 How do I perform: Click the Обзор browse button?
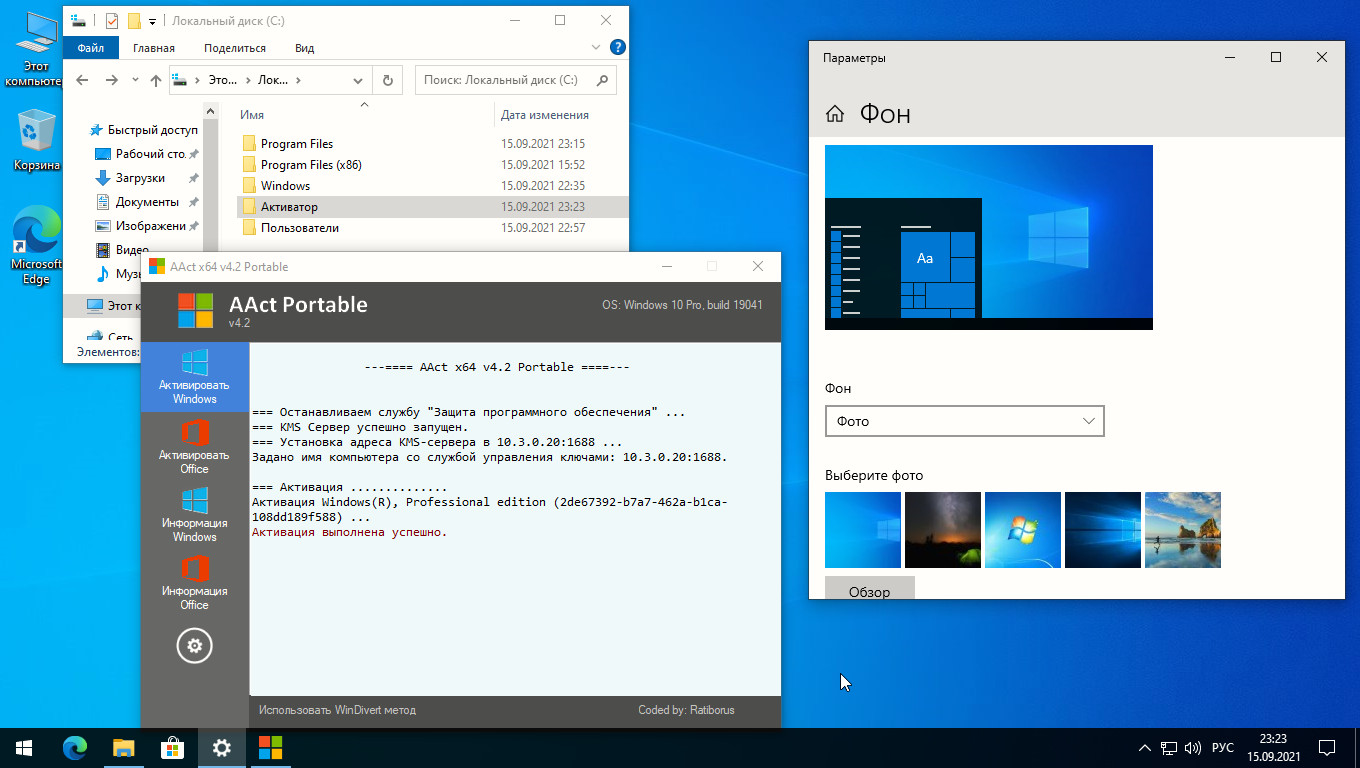[869, 590]
